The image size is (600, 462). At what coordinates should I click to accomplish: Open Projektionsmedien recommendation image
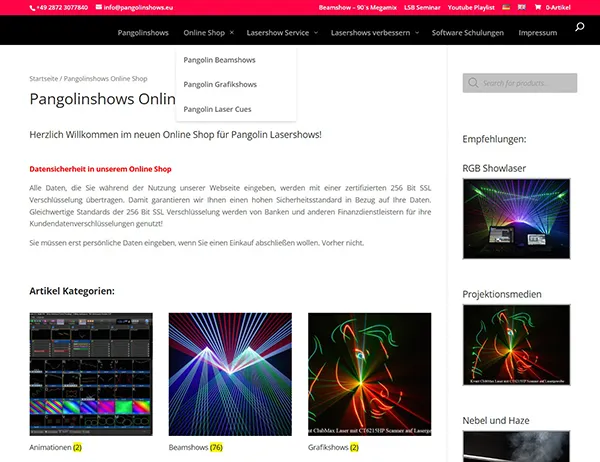tap(516, 344)
